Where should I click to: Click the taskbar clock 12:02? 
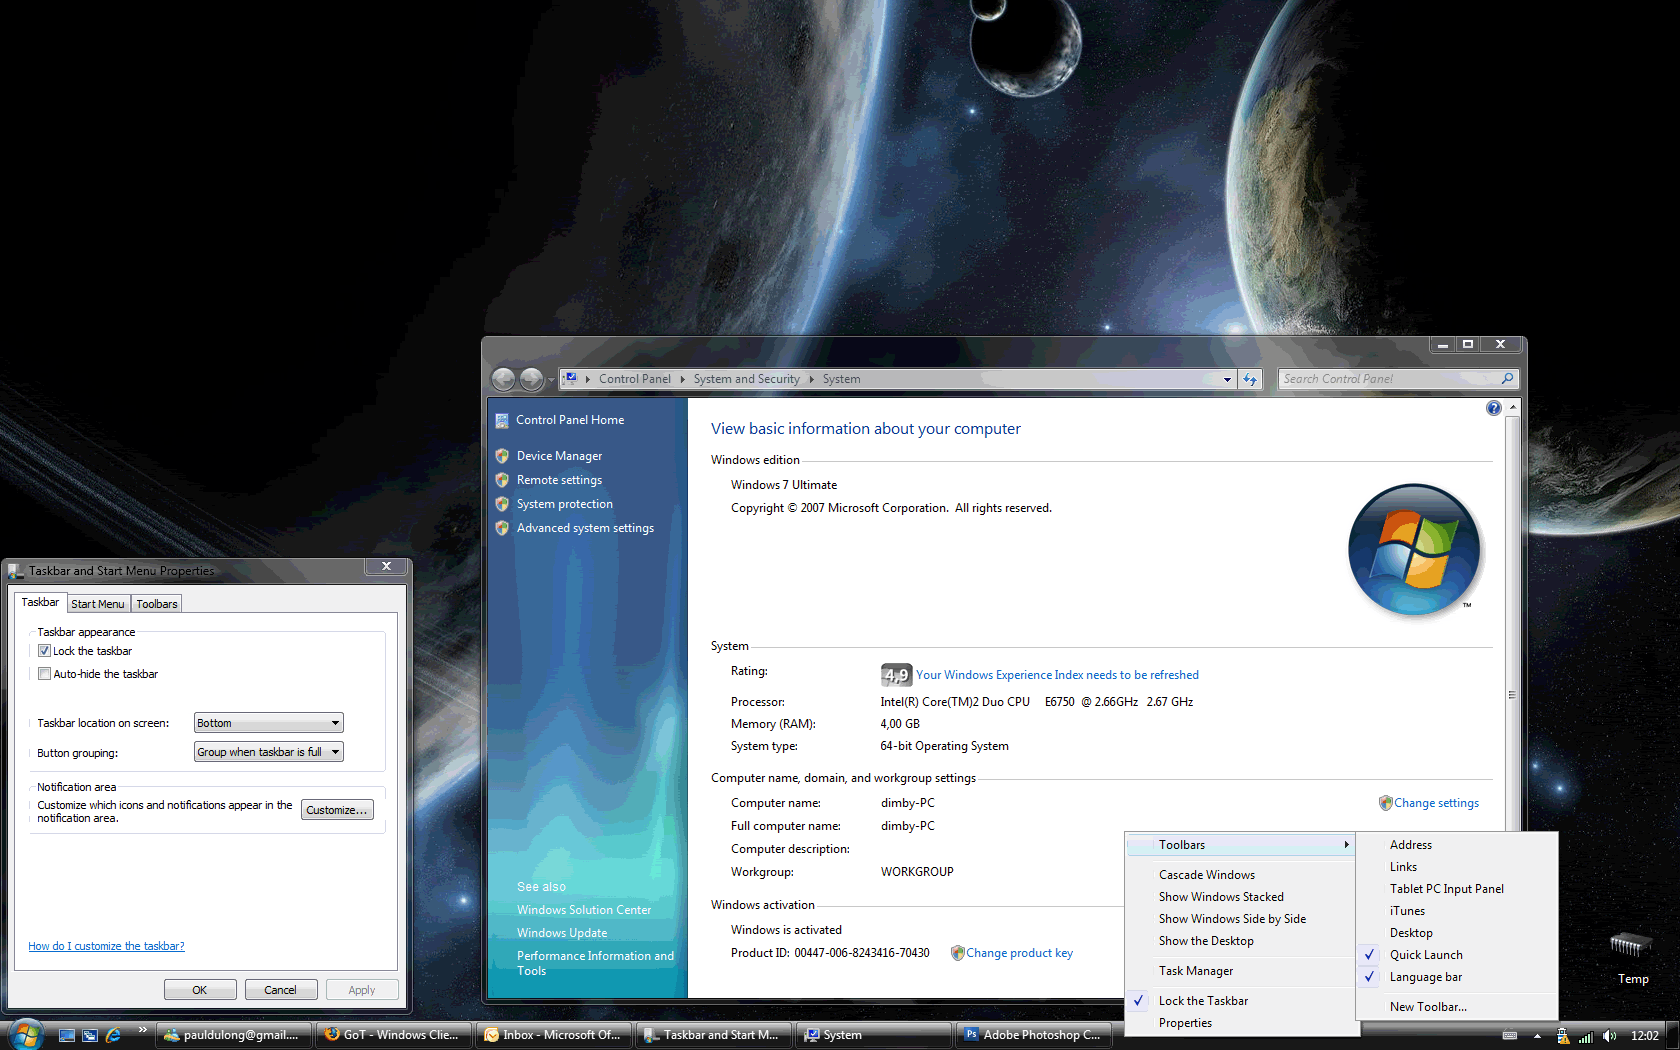click(x=1644, y=1036)
